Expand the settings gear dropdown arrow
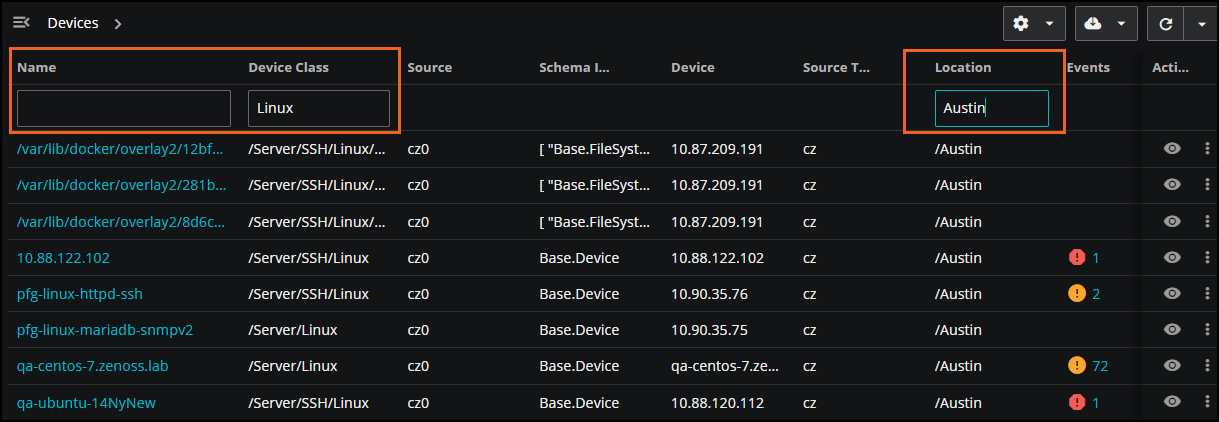The width and height of the screenshot is (1219, 422). point(1049,23)
